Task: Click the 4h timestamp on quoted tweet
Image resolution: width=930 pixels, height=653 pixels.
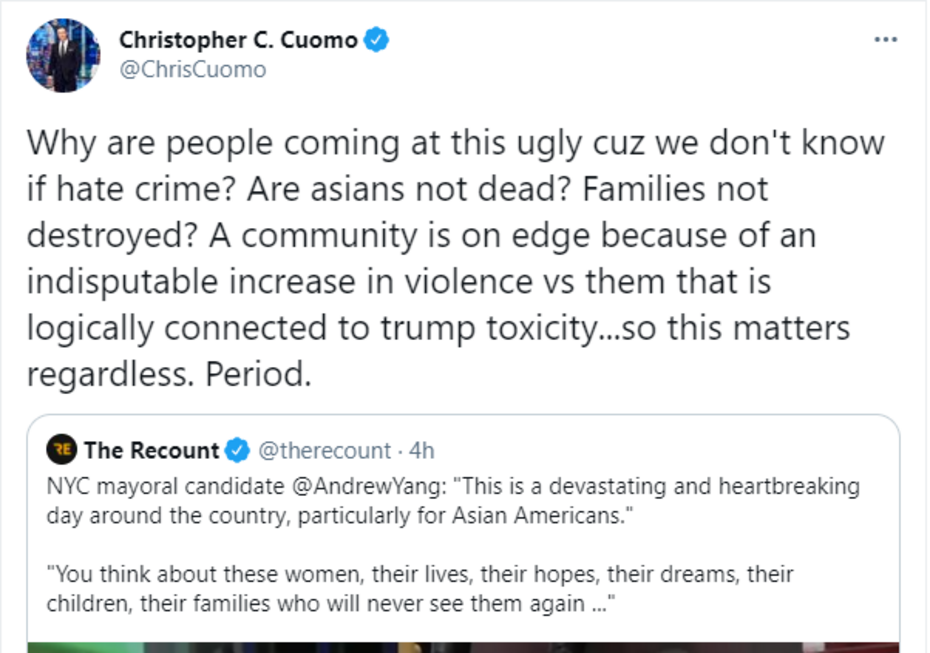Action: [422, 451]
